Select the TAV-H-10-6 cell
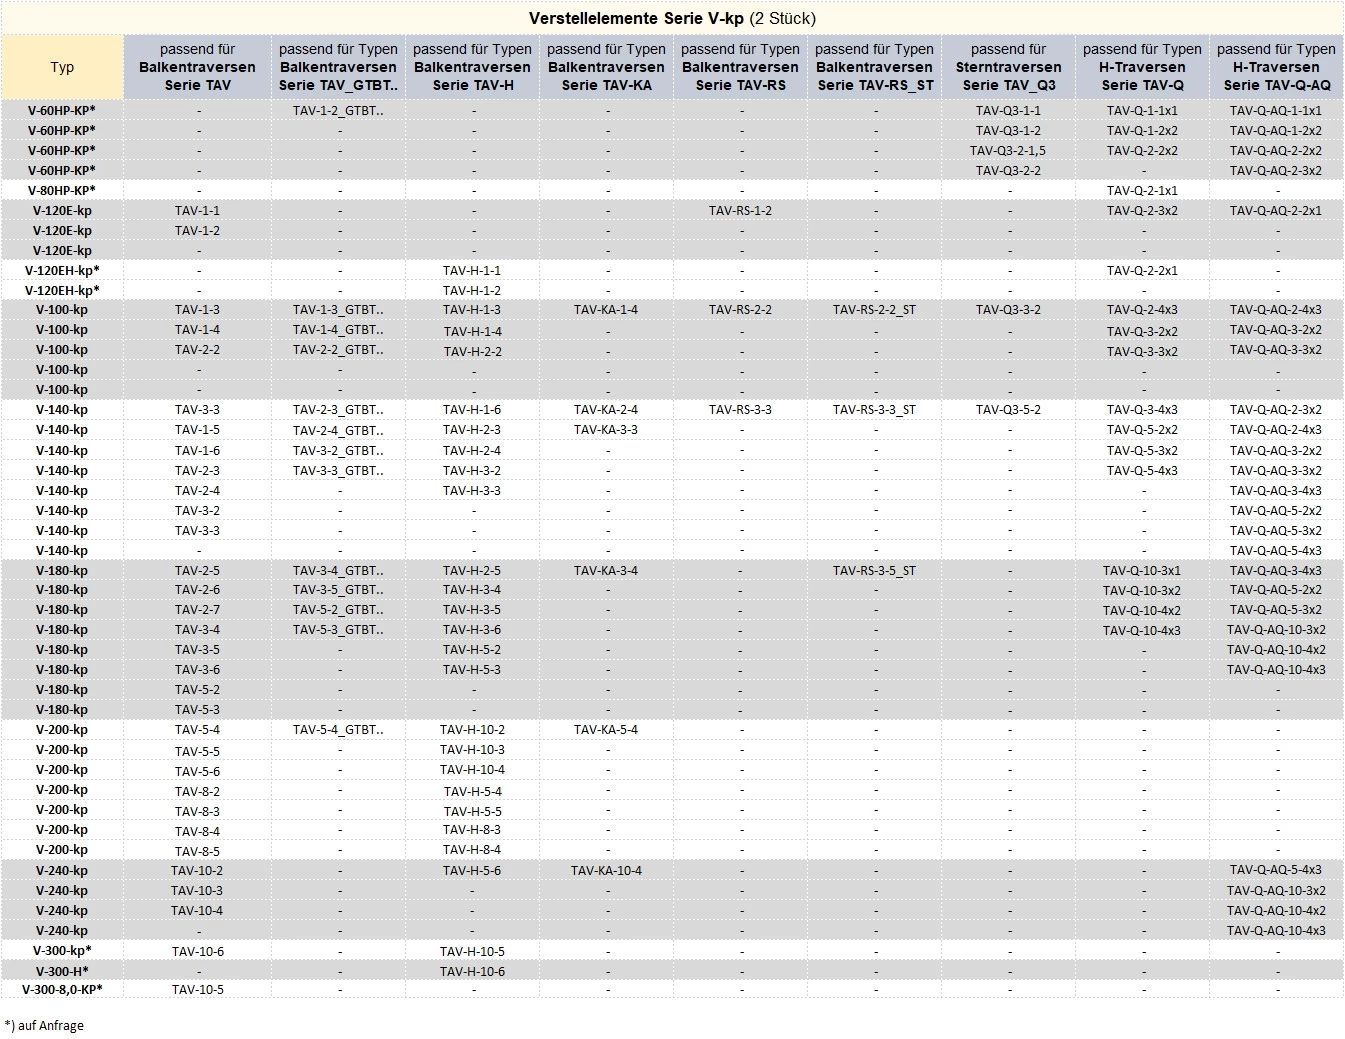This screenshot has width=1345, height=1039. pos(472,971)
